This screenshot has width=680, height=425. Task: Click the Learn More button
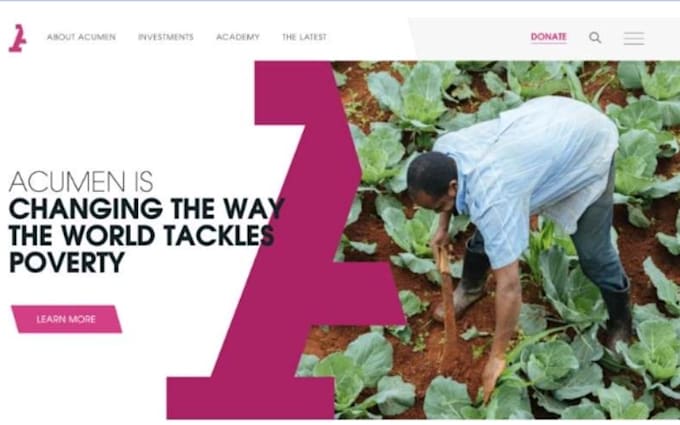[x=66, y=319]
